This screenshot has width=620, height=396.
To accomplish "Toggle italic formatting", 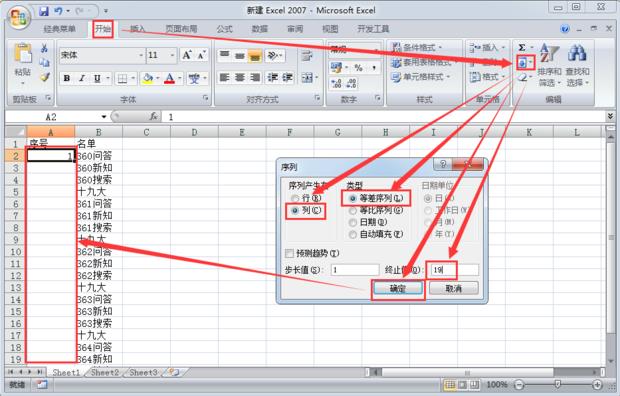I will (x=82, y=78).
